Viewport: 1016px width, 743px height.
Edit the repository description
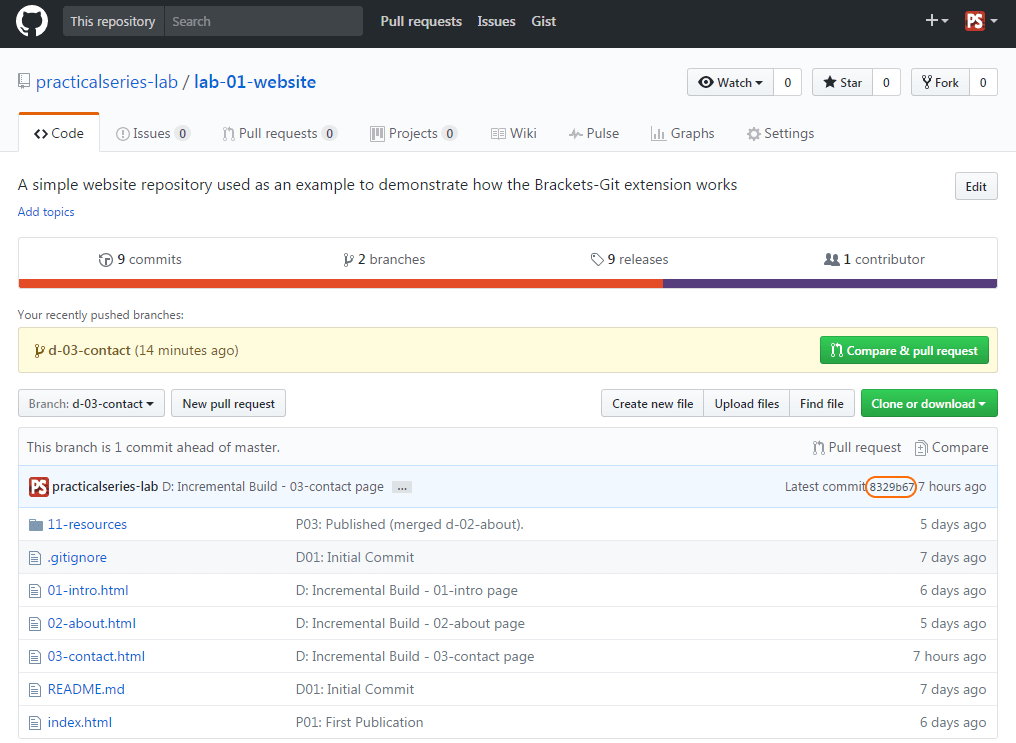(976, 187)
